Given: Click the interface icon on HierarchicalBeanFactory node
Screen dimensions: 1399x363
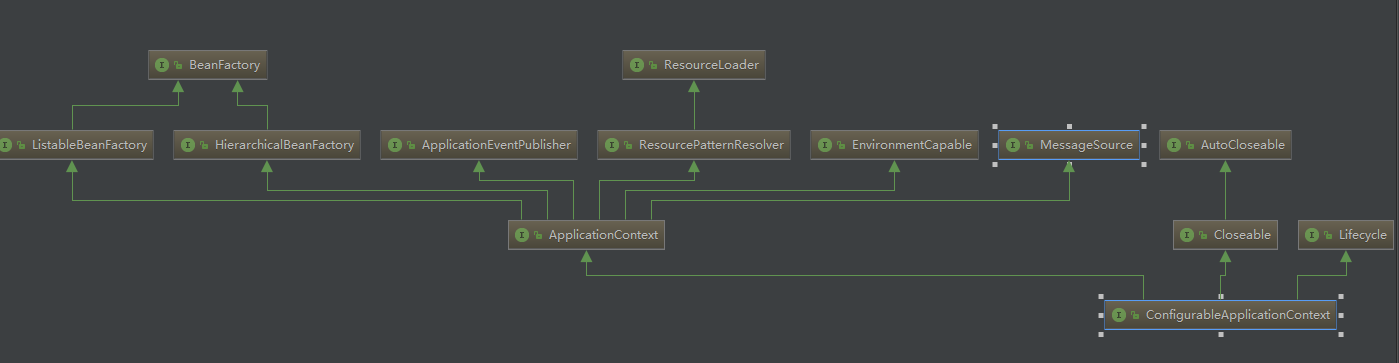Looking at the screenshot, I should 188,145.
